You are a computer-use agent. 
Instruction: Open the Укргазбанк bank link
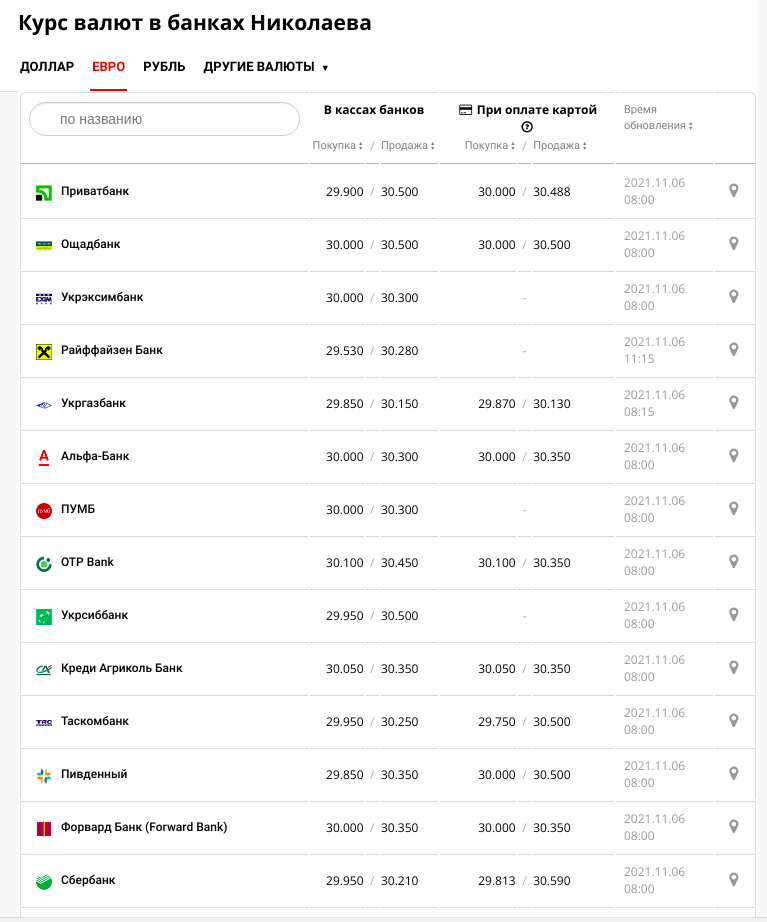coord(94,403)
